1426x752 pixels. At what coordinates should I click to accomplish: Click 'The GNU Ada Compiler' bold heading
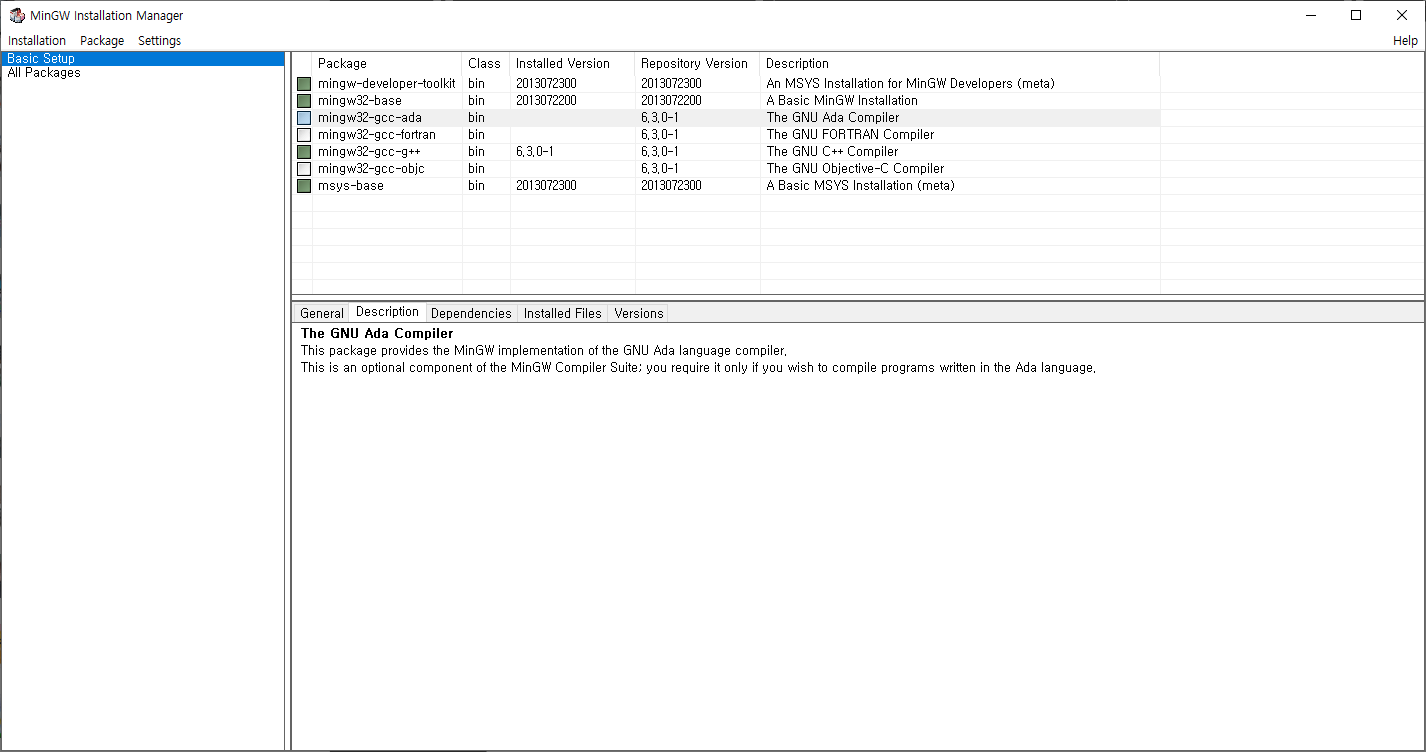pos(377,333)
